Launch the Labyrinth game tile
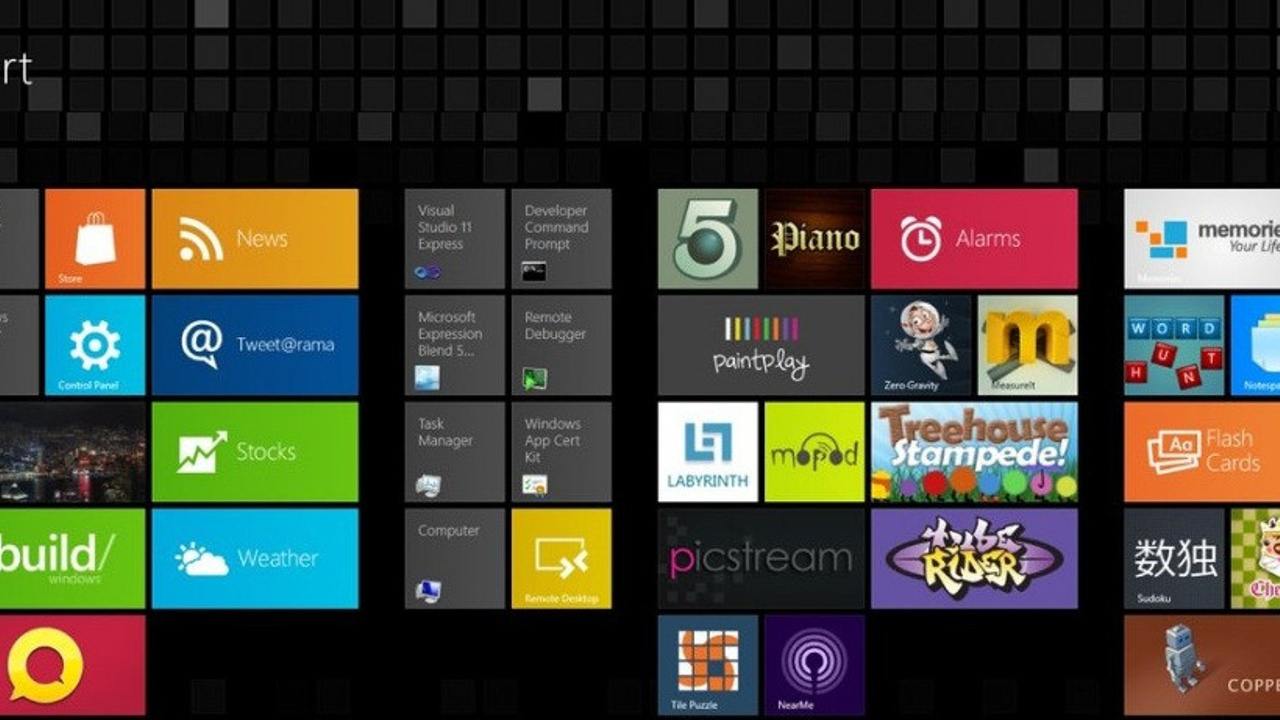 pyautogui.click(x=708, y=452)
